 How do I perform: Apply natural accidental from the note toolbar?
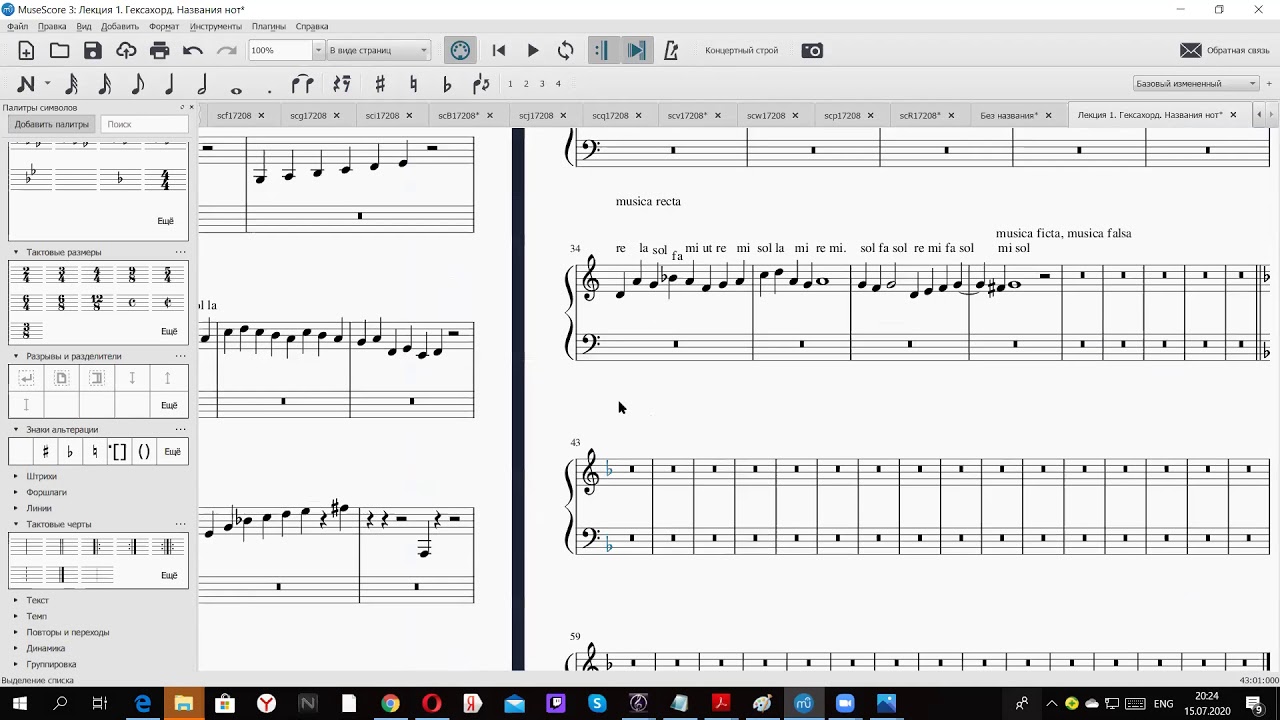click(x=413, y=84)
